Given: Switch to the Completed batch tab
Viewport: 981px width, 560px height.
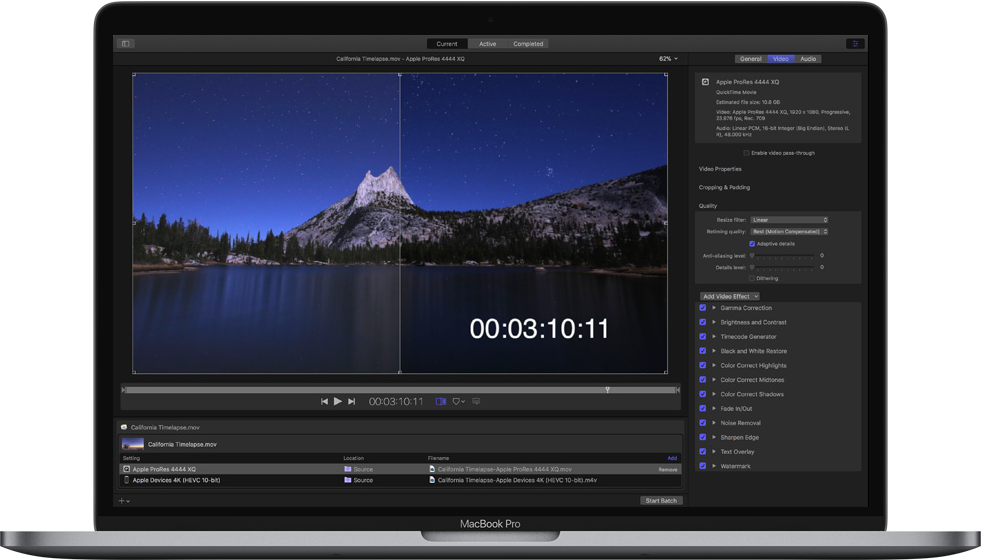Looking at the screenshot, I should coord(528,44).
